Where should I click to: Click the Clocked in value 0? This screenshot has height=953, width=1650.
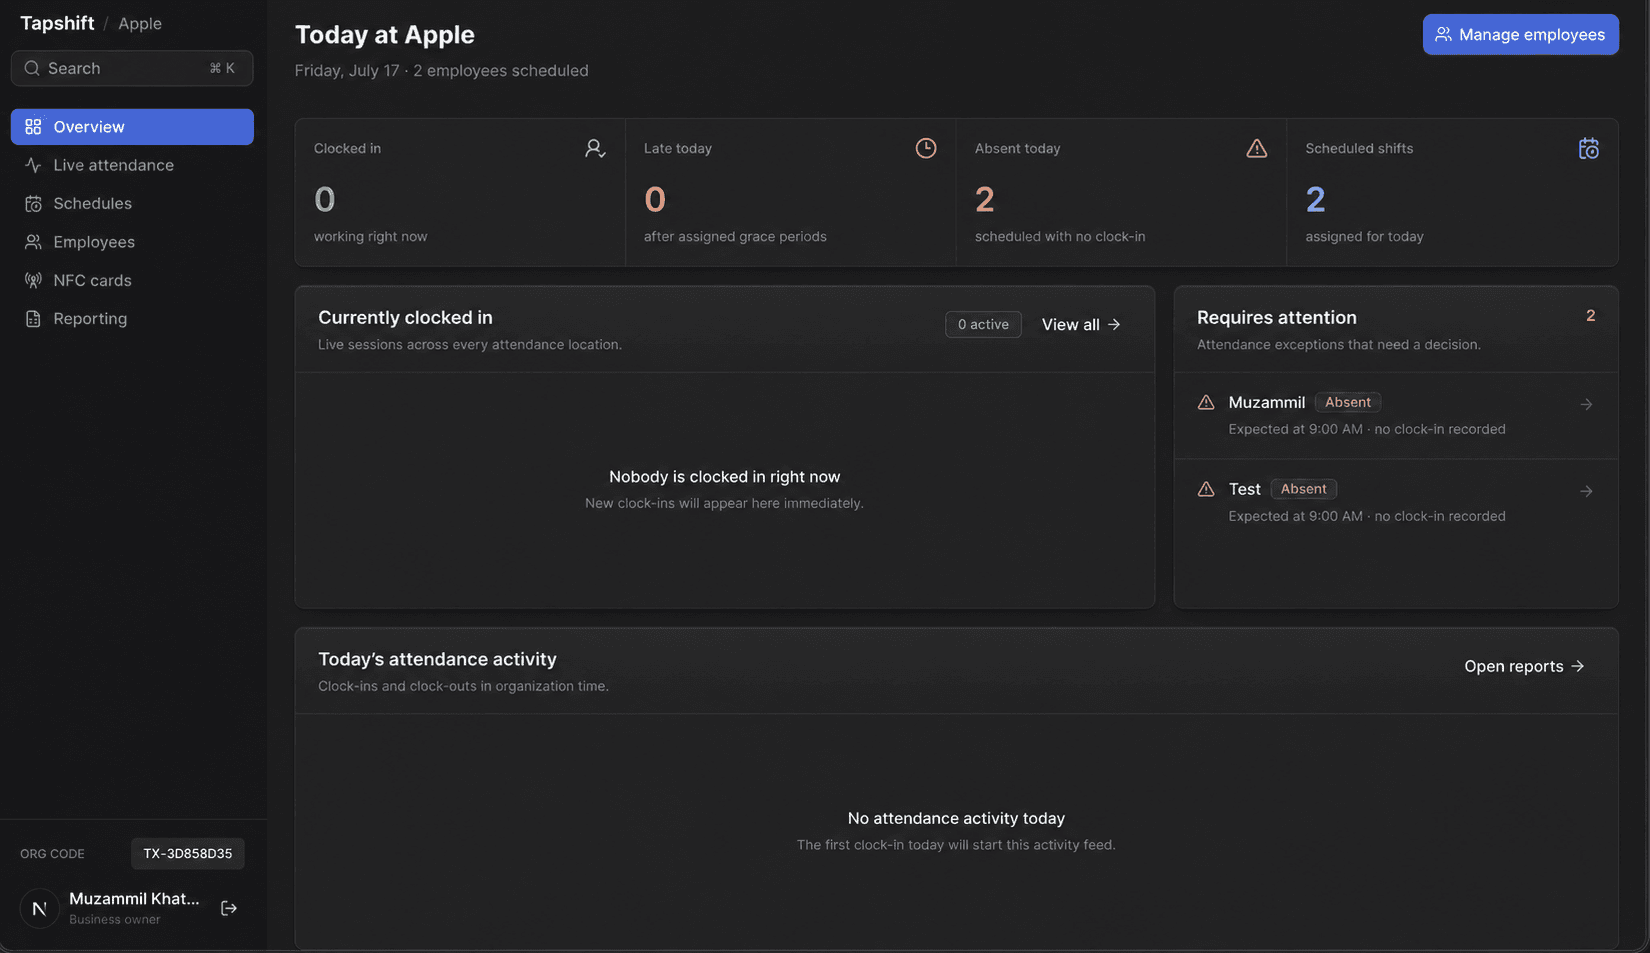[325, 199]
